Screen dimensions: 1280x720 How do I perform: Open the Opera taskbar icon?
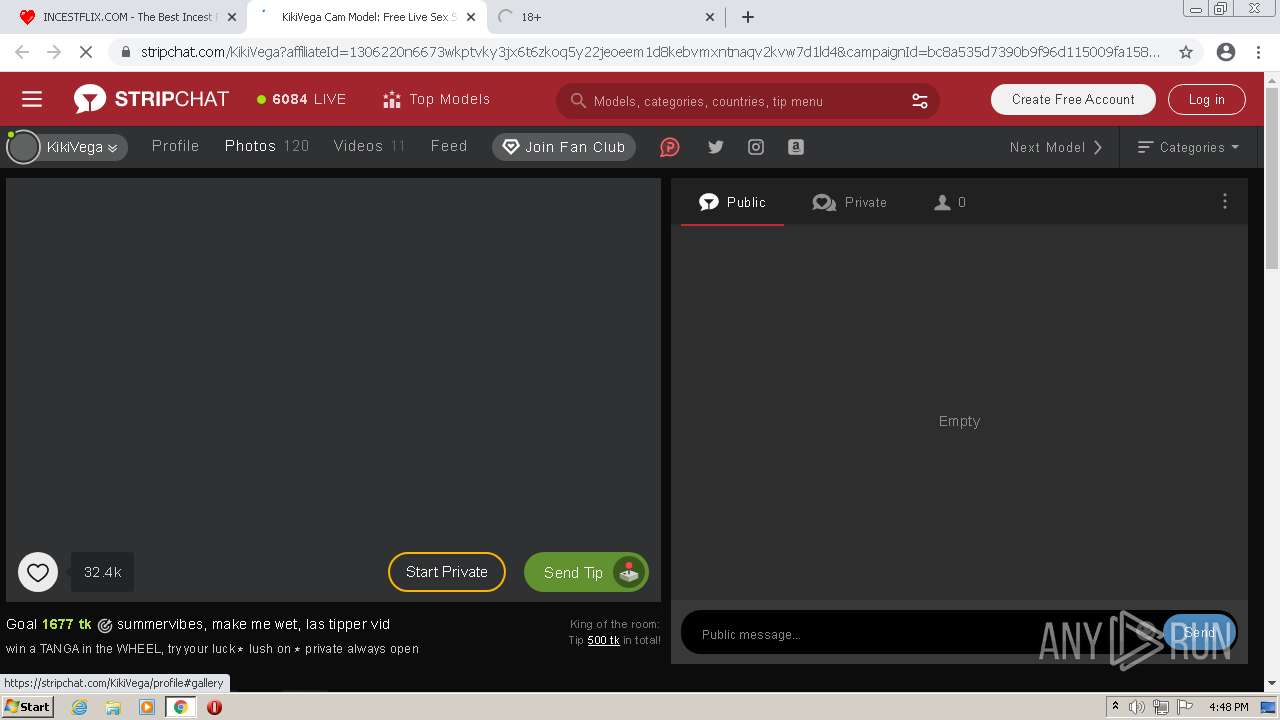coord(214,707)
